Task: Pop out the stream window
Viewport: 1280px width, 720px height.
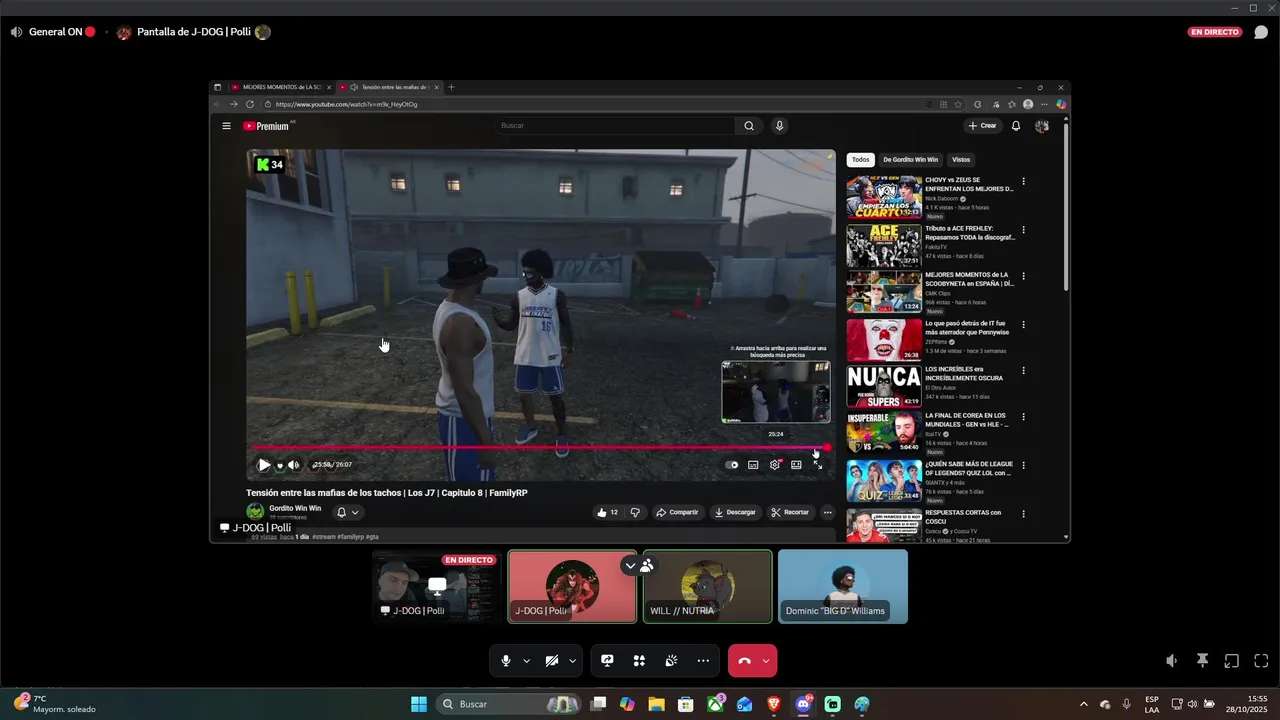Action: pyautogui.click(x=1232, y=661)
